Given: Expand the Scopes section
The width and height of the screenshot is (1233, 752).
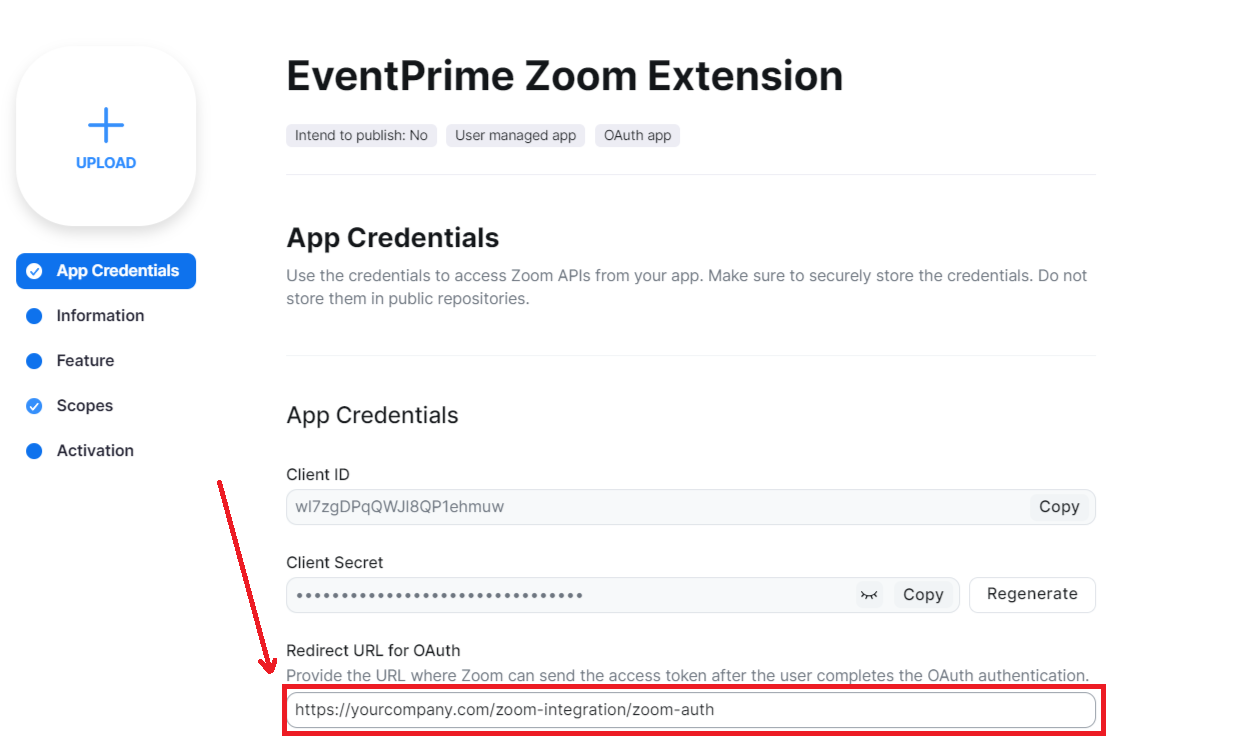Looking at the screenshot, I should click(x=86, y=405).
